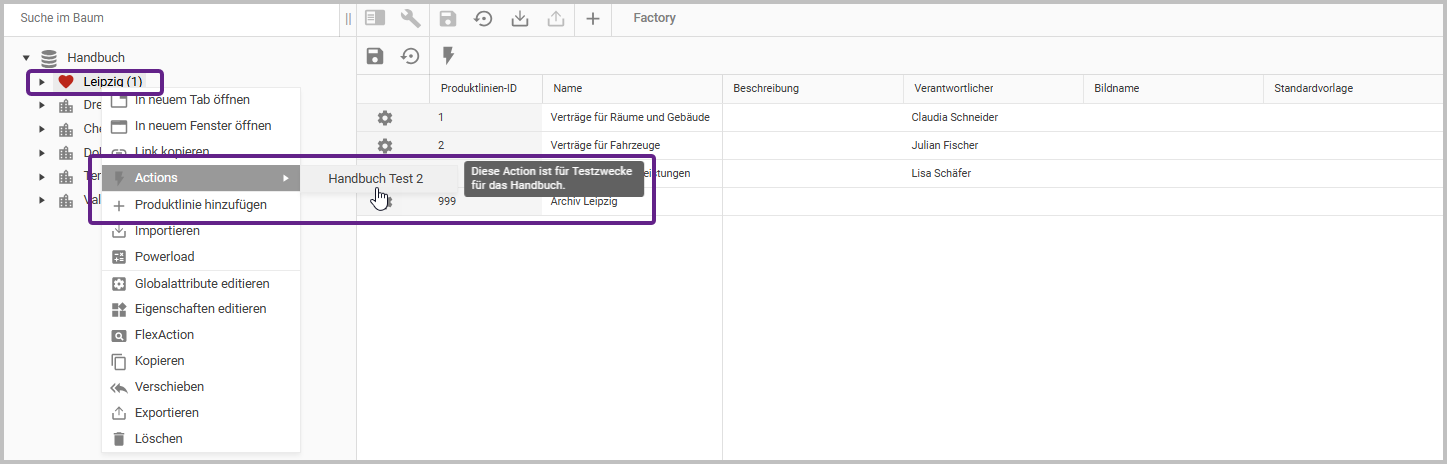Collapse the Handbuch root tree node
The height and width of the screenshot is (464, 1447).
coord(26,58)
